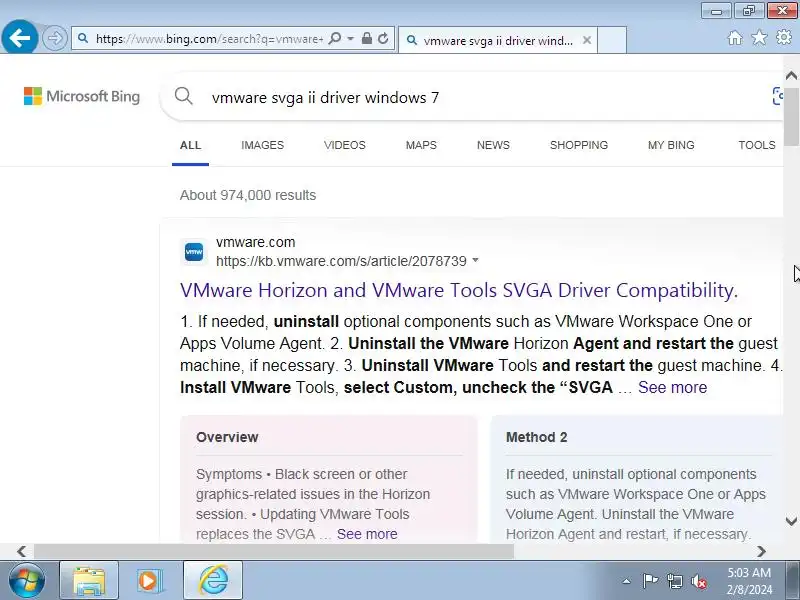Click See more in Overview card
The width and height of the screenshot is (800, 600).
(367, 534)
